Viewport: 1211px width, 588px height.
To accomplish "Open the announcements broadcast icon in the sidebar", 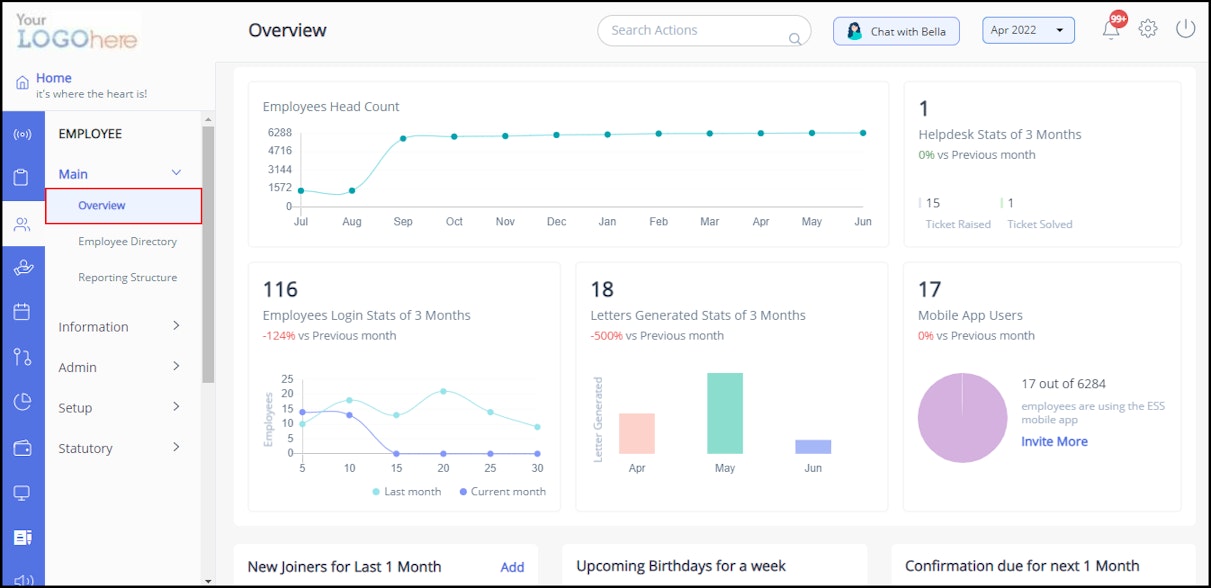I will (x=22, y=135).
